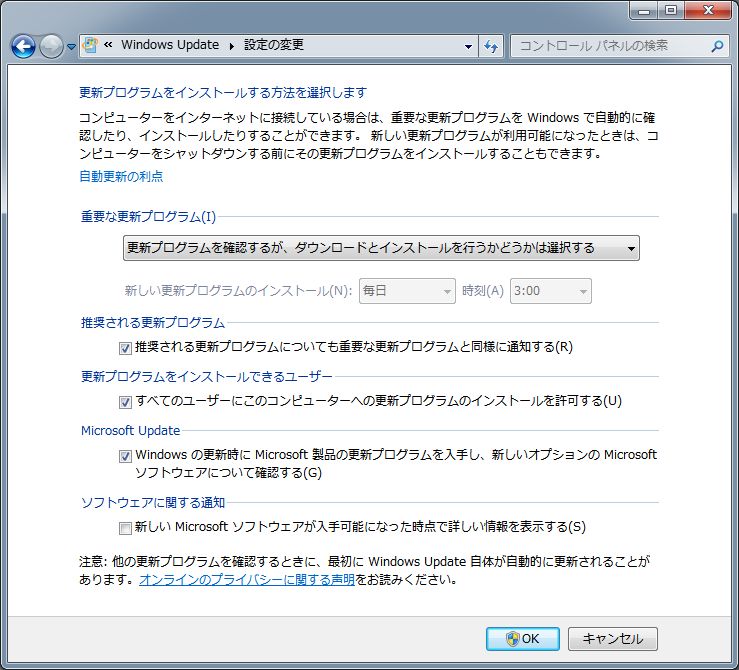Click the blue Back navigation arrow
This screenshot has height=670, width=739.
tap(23, 46)
